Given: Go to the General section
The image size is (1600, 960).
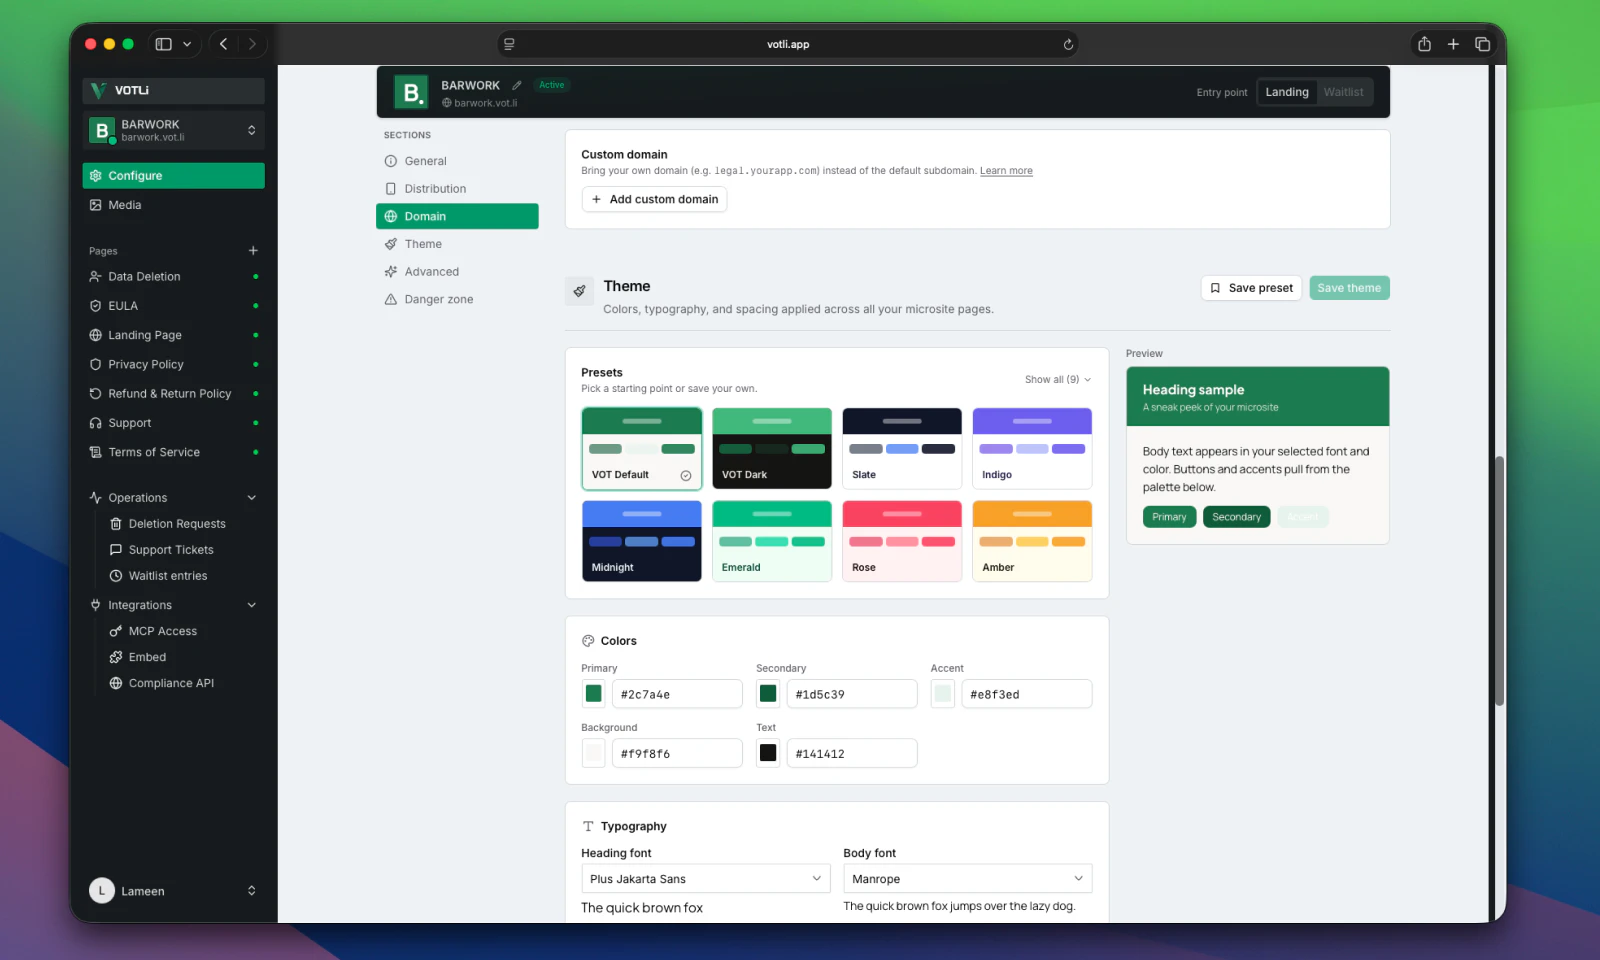Looking at the screenshot, I should [x=457, y=161].
